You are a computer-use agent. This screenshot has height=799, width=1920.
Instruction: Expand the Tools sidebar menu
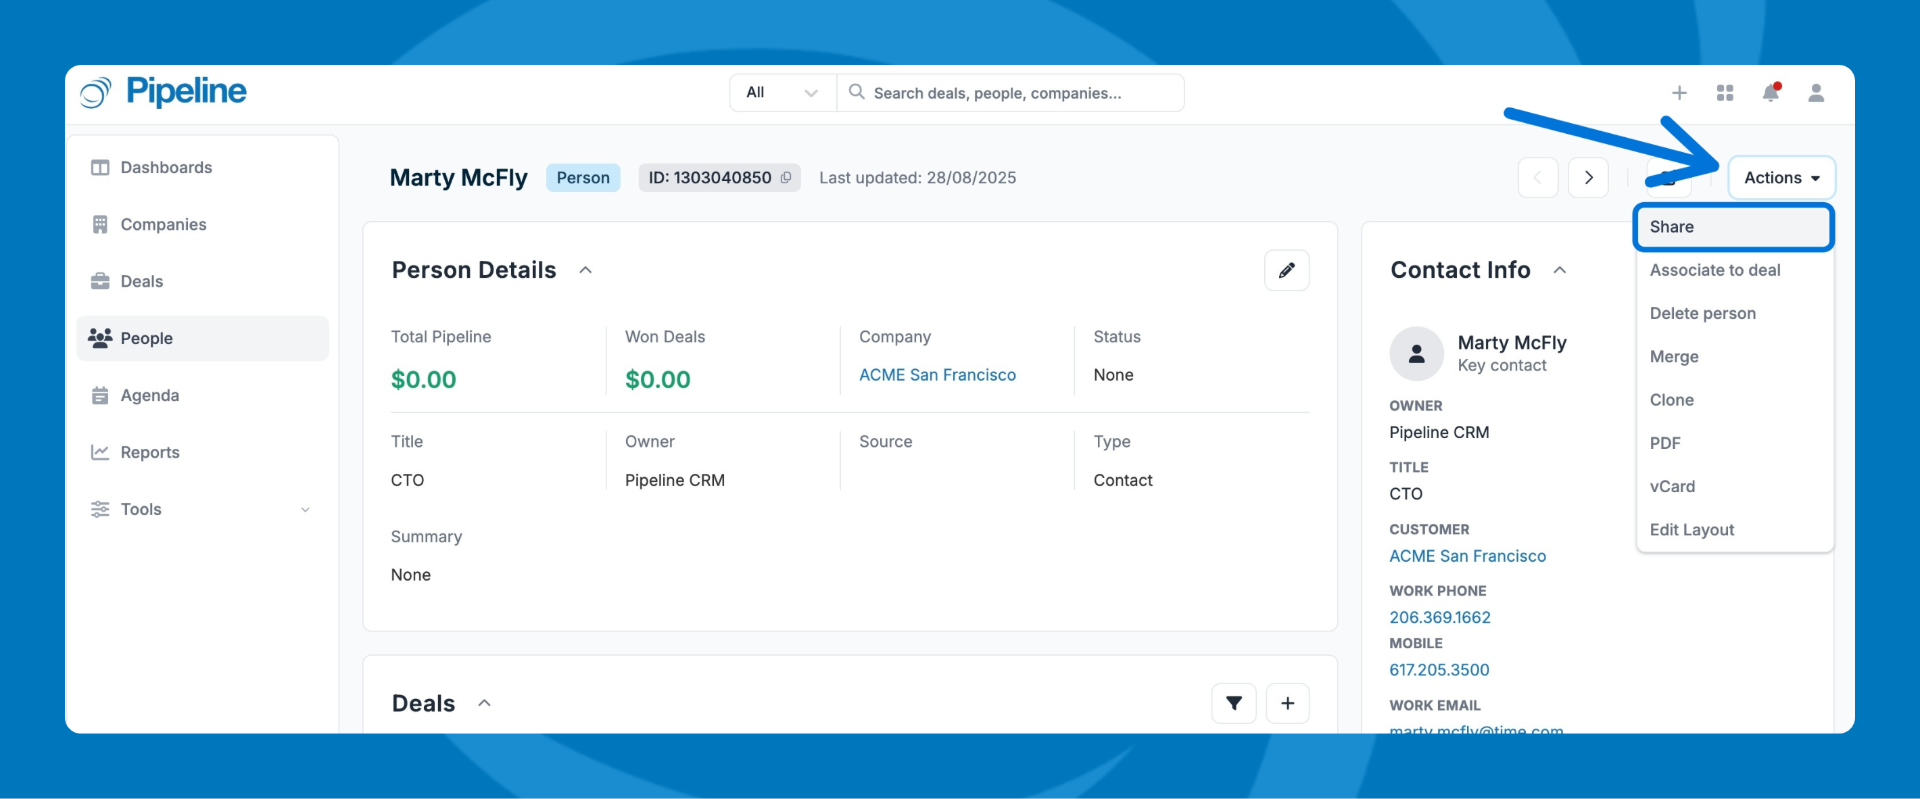coord(202,509)
